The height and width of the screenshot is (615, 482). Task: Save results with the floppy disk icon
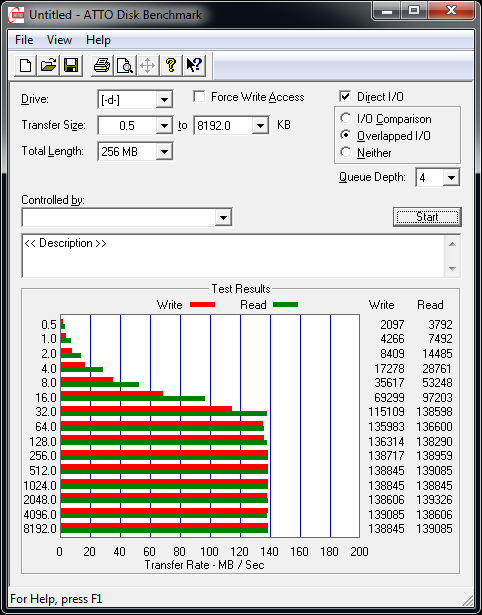71,65
